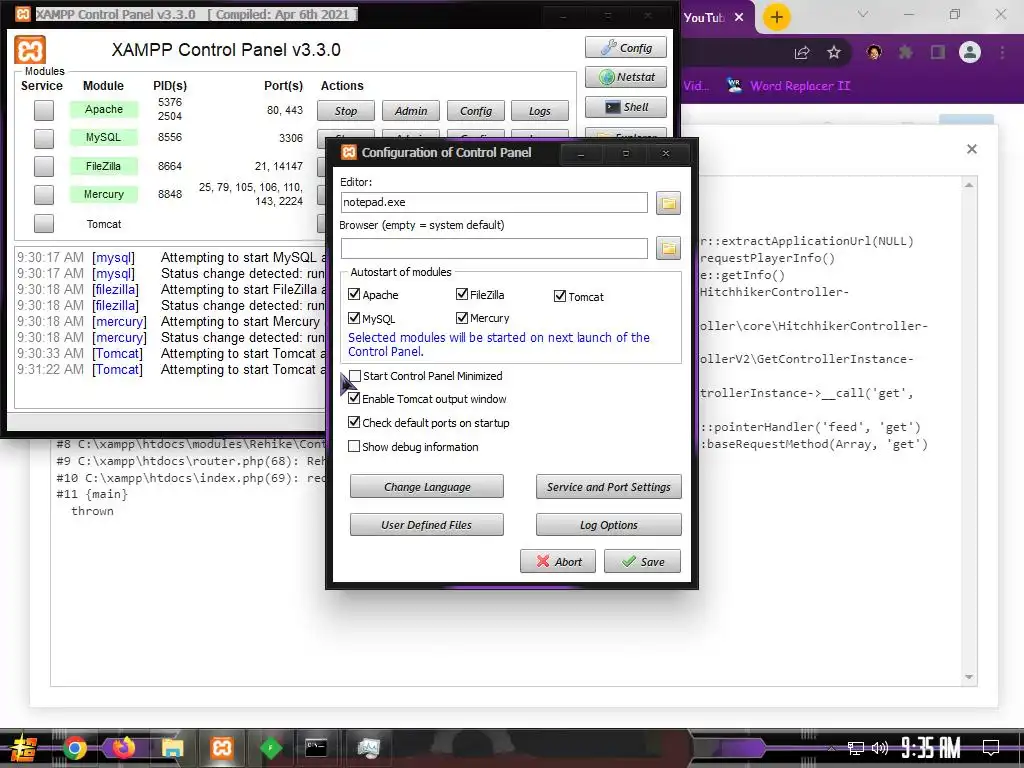Open Chrome three-dot menu

point(1002,52)
